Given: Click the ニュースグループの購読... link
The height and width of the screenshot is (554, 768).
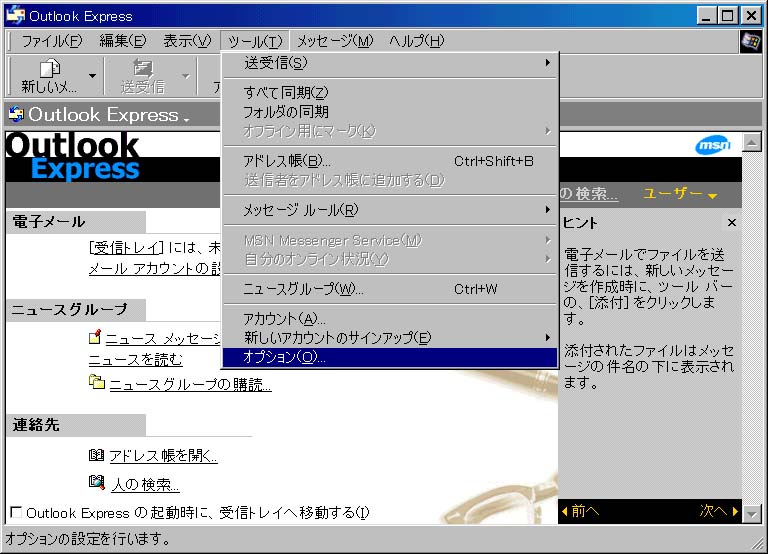Looking at the screenshot, I should (x=190, y=385).
